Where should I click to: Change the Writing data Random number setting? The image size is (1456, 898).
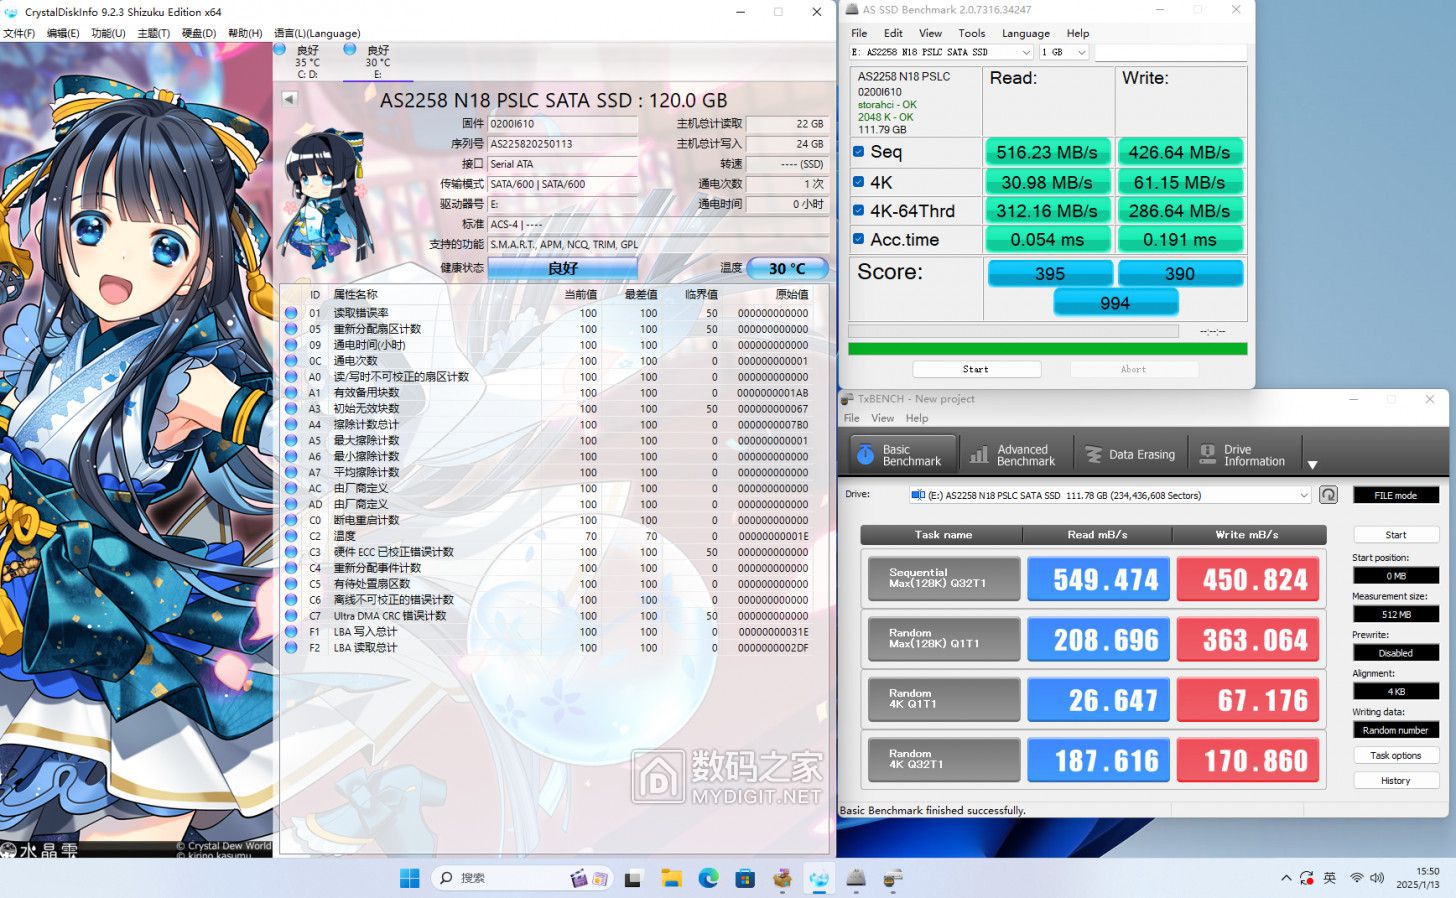(x=1395, y=730)
